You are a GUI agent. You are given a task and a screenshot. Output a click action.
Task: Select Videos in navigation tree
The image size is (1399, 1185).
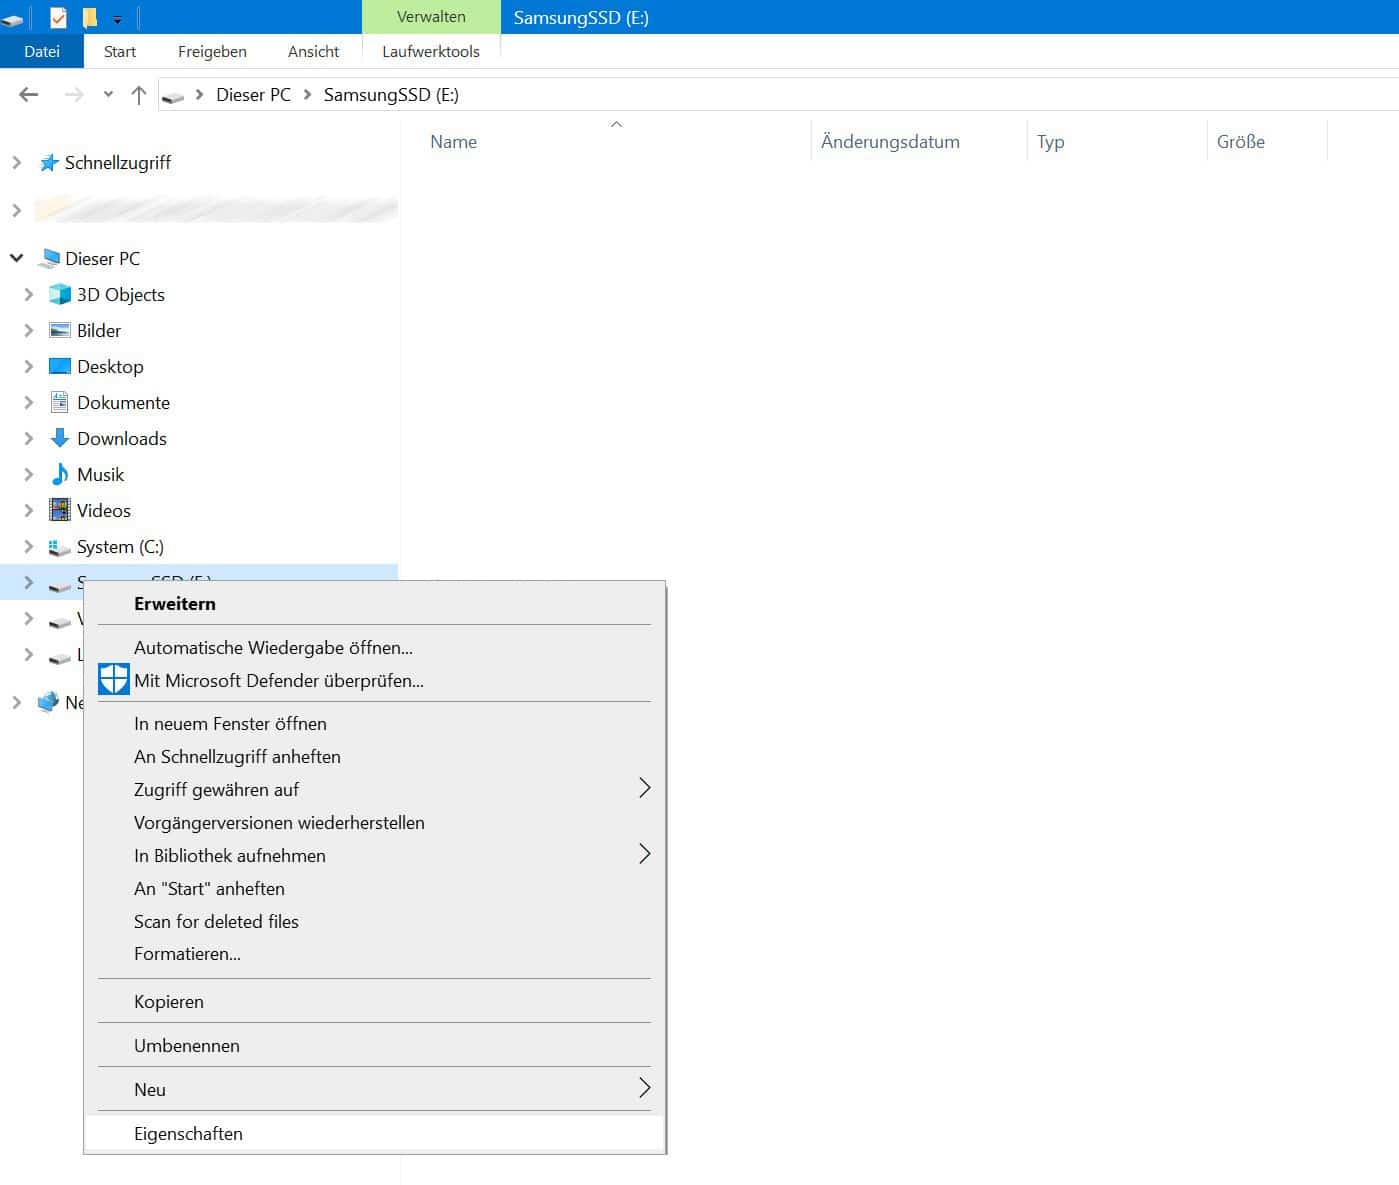[x=104, y=510]
